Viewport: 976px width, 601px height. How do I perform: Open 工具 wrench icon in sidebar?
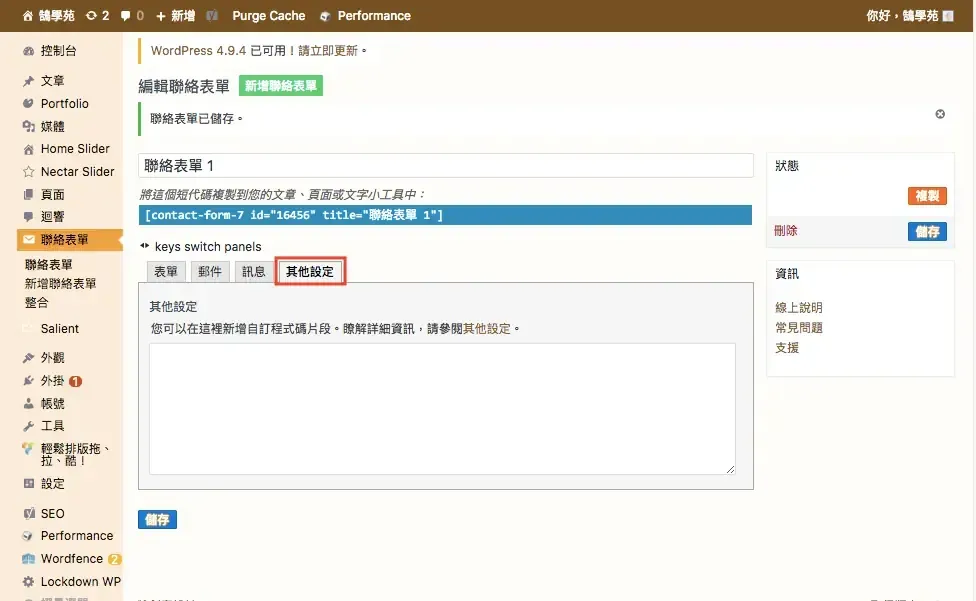pyautogui.click(x=29, y=426)
